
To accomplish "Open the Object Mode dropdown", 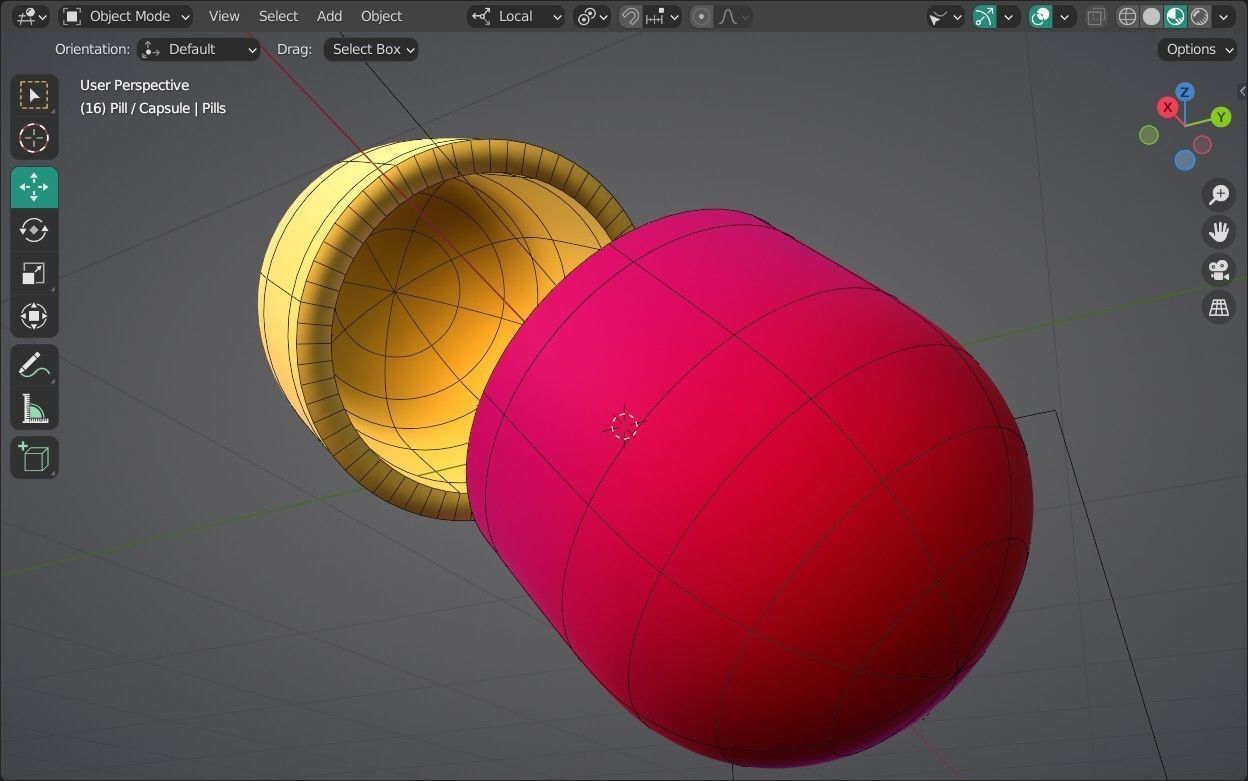I will [125, 16].
